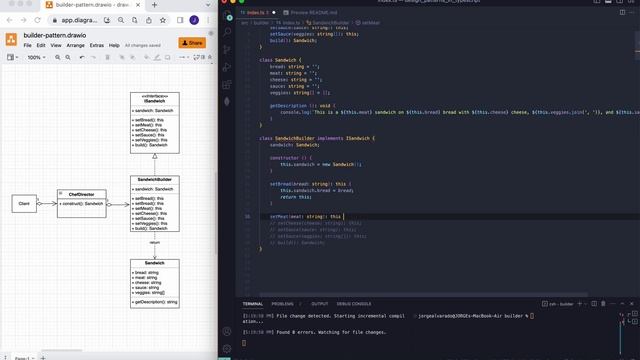Click the shadow rectangle icon in toolbar
The width and height of the screenshot is (640, 360).
(x=168, y=58)
